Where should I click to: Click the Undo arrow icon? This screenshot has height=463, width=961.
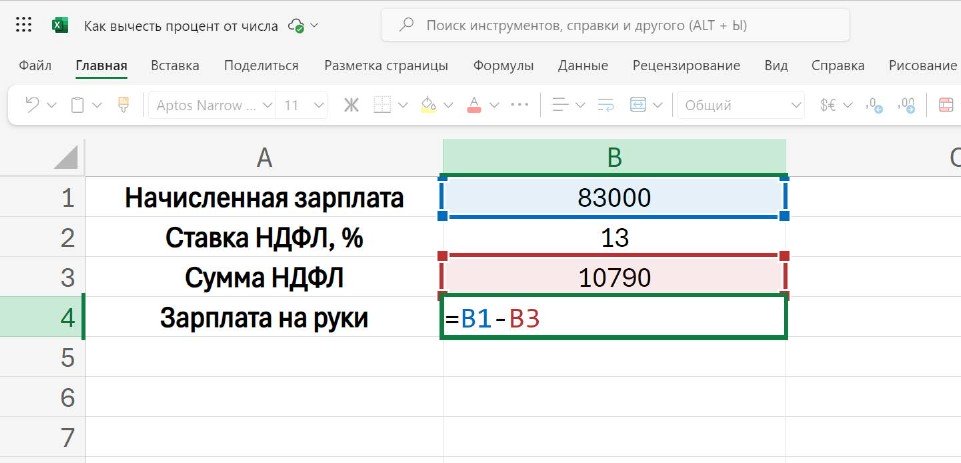(32, 104)
